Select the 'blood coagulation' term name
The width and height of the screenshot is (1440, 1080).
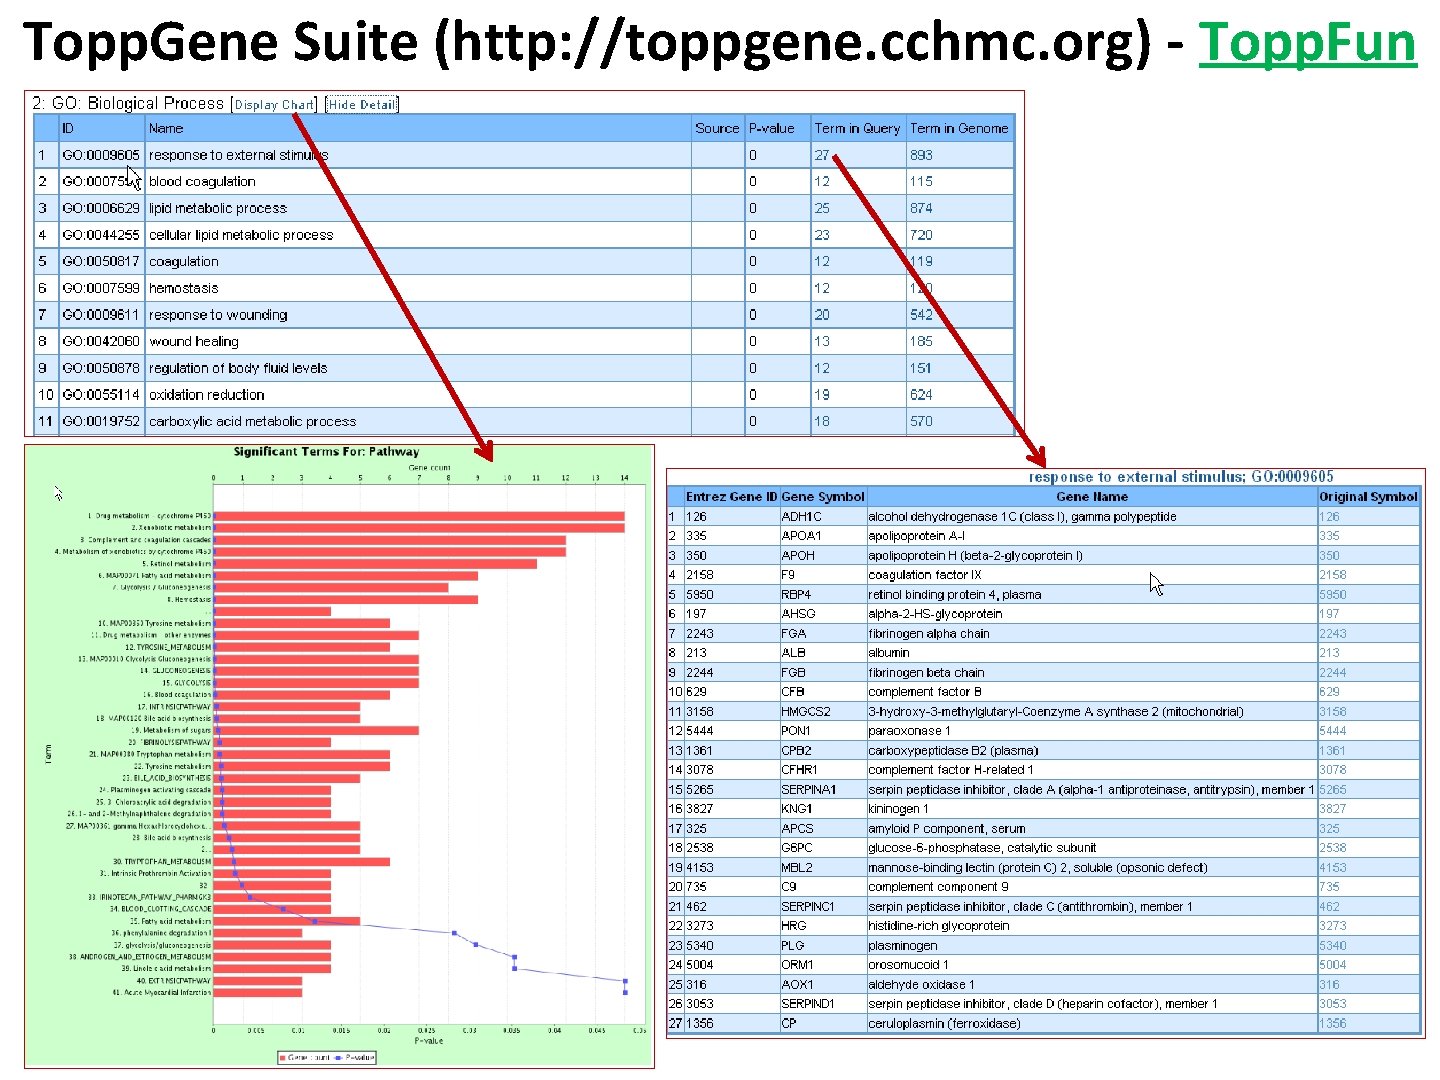coord(202,181)
